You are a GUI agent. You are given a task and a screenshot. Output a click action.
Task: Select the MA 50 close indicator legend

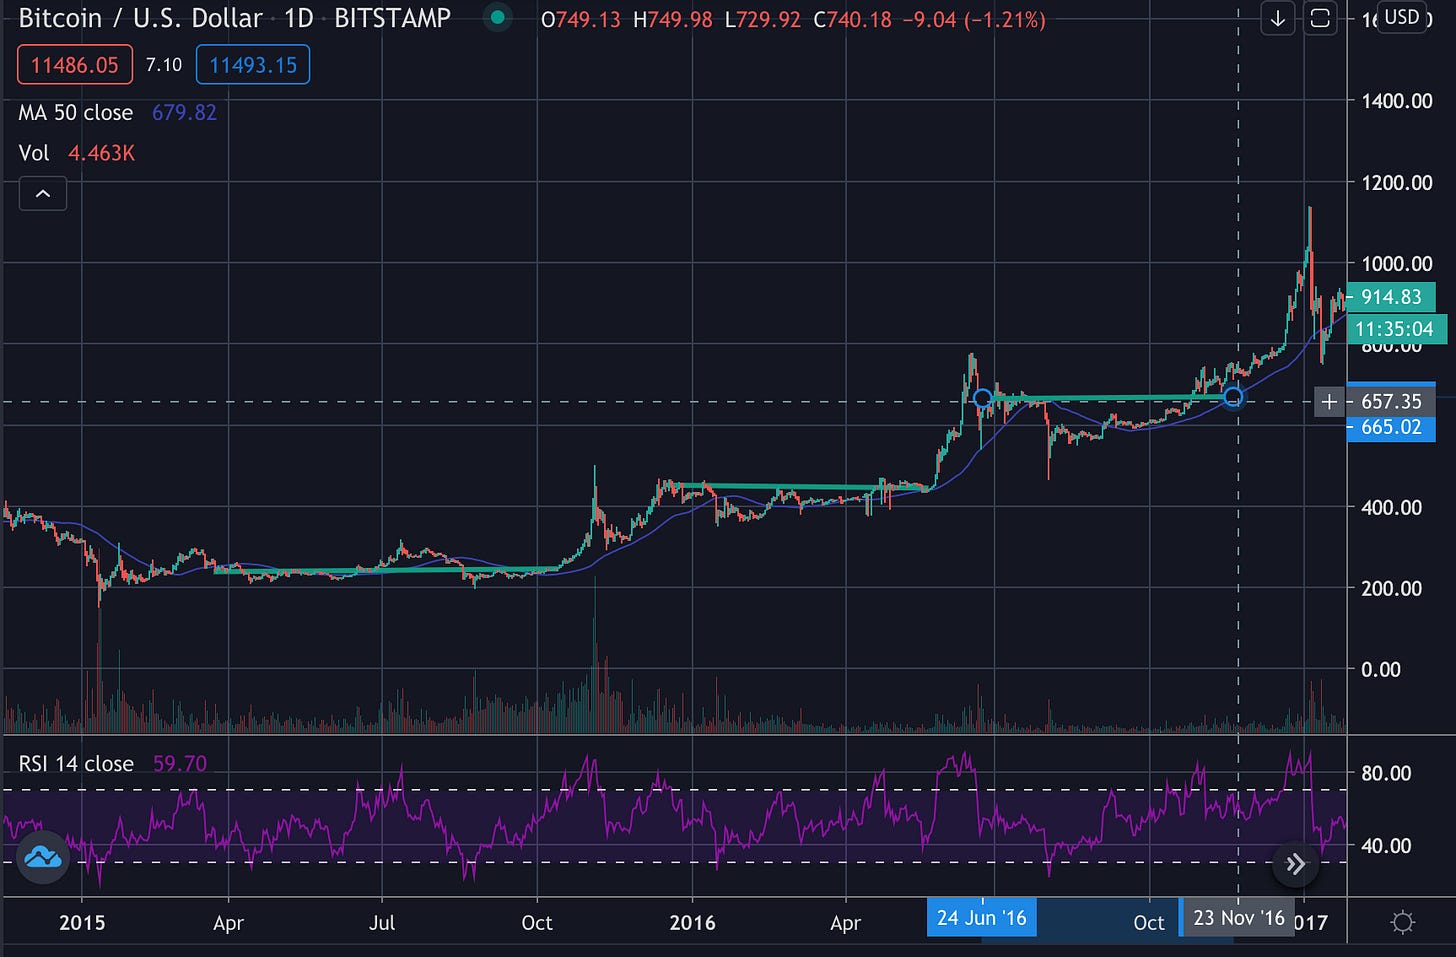[x=76, y=113]
